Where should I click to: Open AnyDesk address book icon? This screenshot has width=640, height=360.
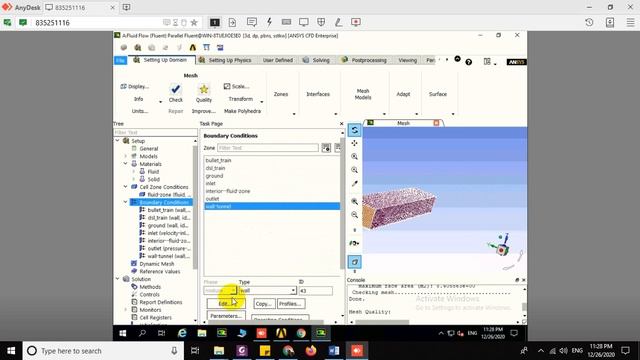point(610,22)
